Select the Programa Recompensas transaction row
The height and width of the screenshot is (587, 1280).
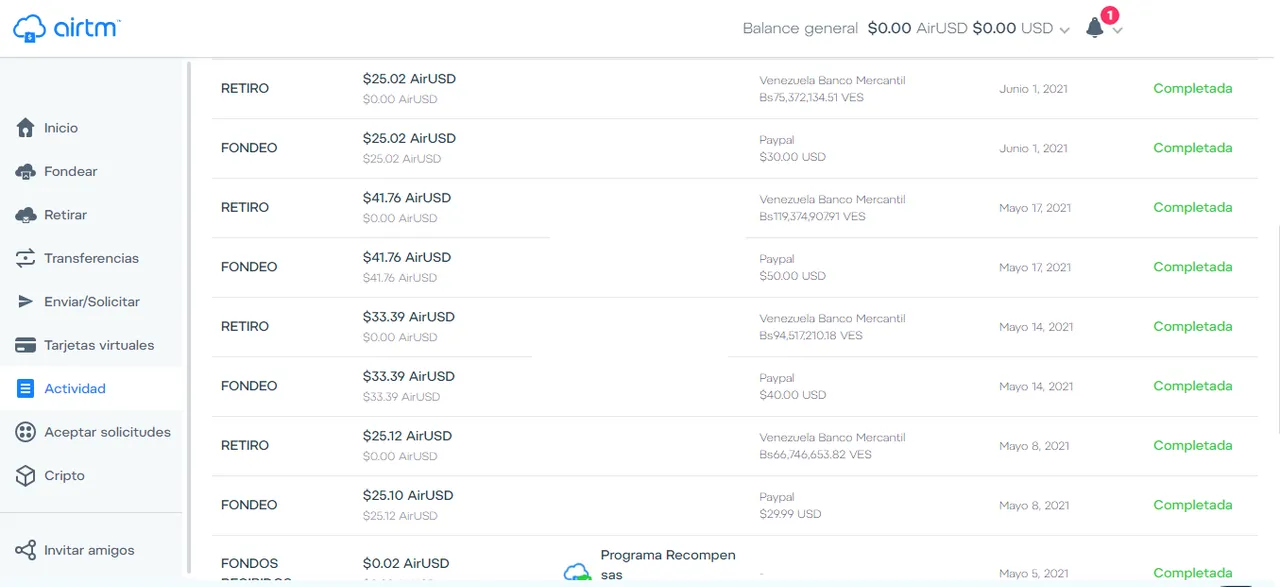pyautogui.click(x=735, y=562)
